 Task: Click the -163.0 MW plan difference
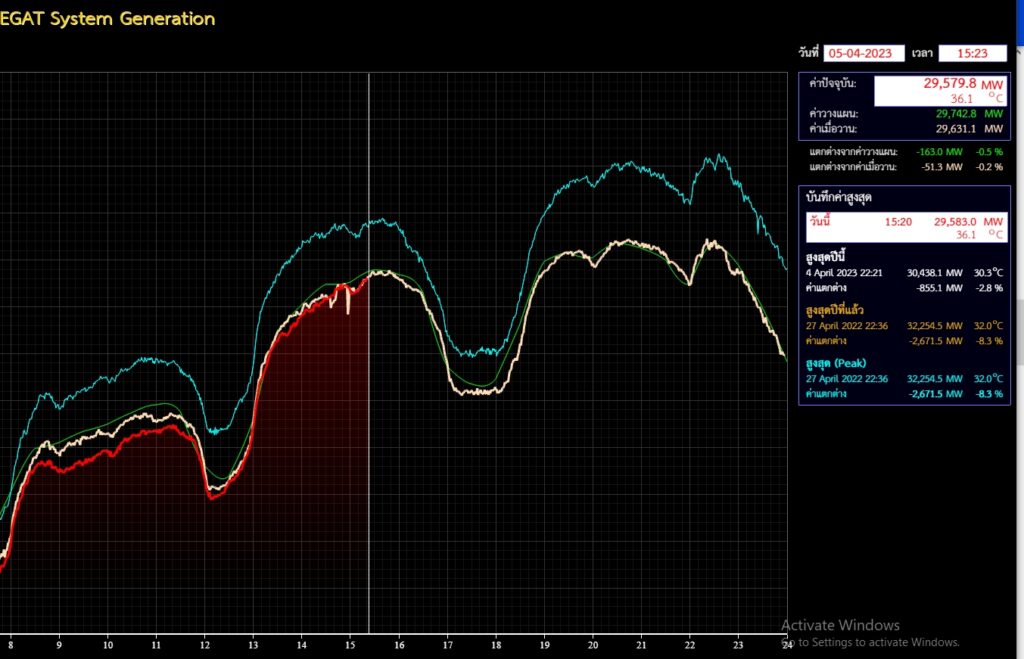pyautogui.click(x=942, y=152)
